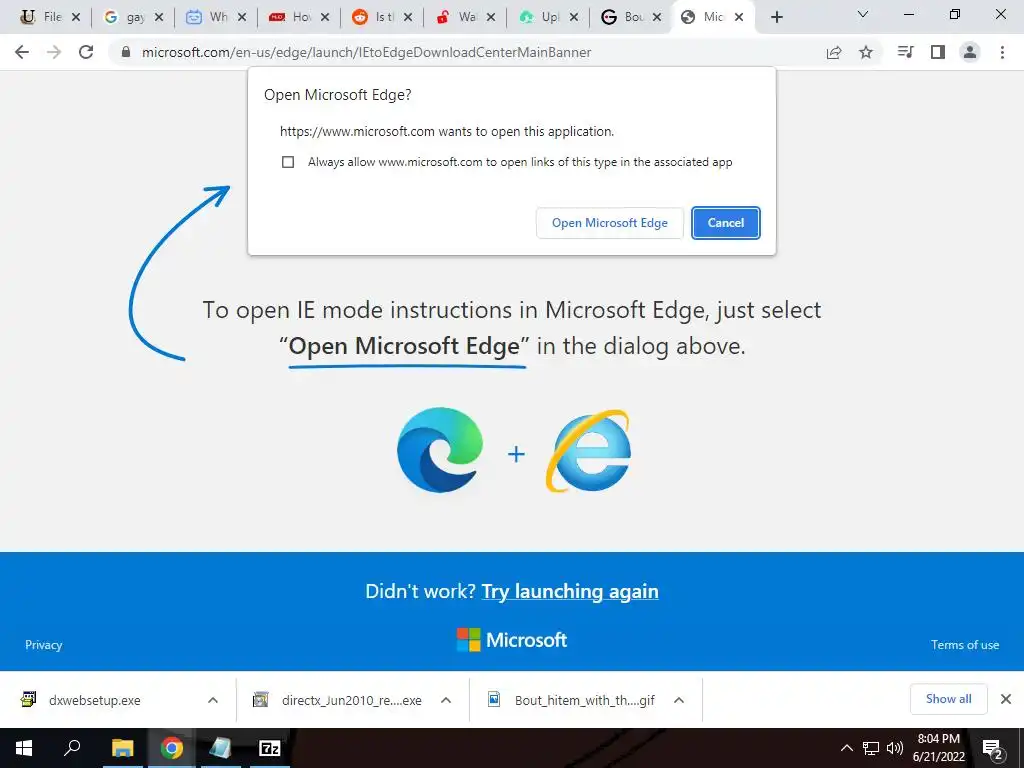Close the downloads bar
The height and width of the screenshot is (768, 1024).
tap(1006, 699)
